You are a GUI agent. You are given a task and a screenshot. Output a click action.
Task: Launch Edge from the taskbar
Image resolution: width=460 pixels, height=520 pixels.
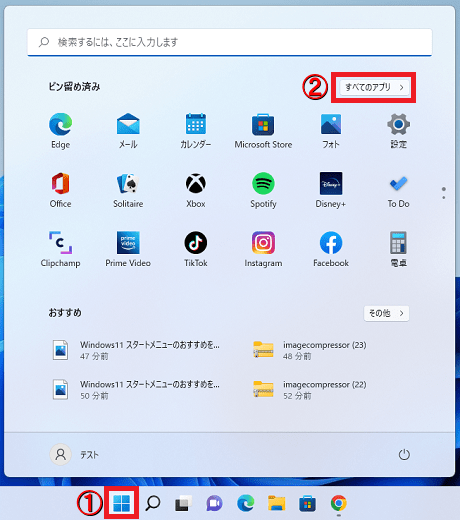pos(246,503)
